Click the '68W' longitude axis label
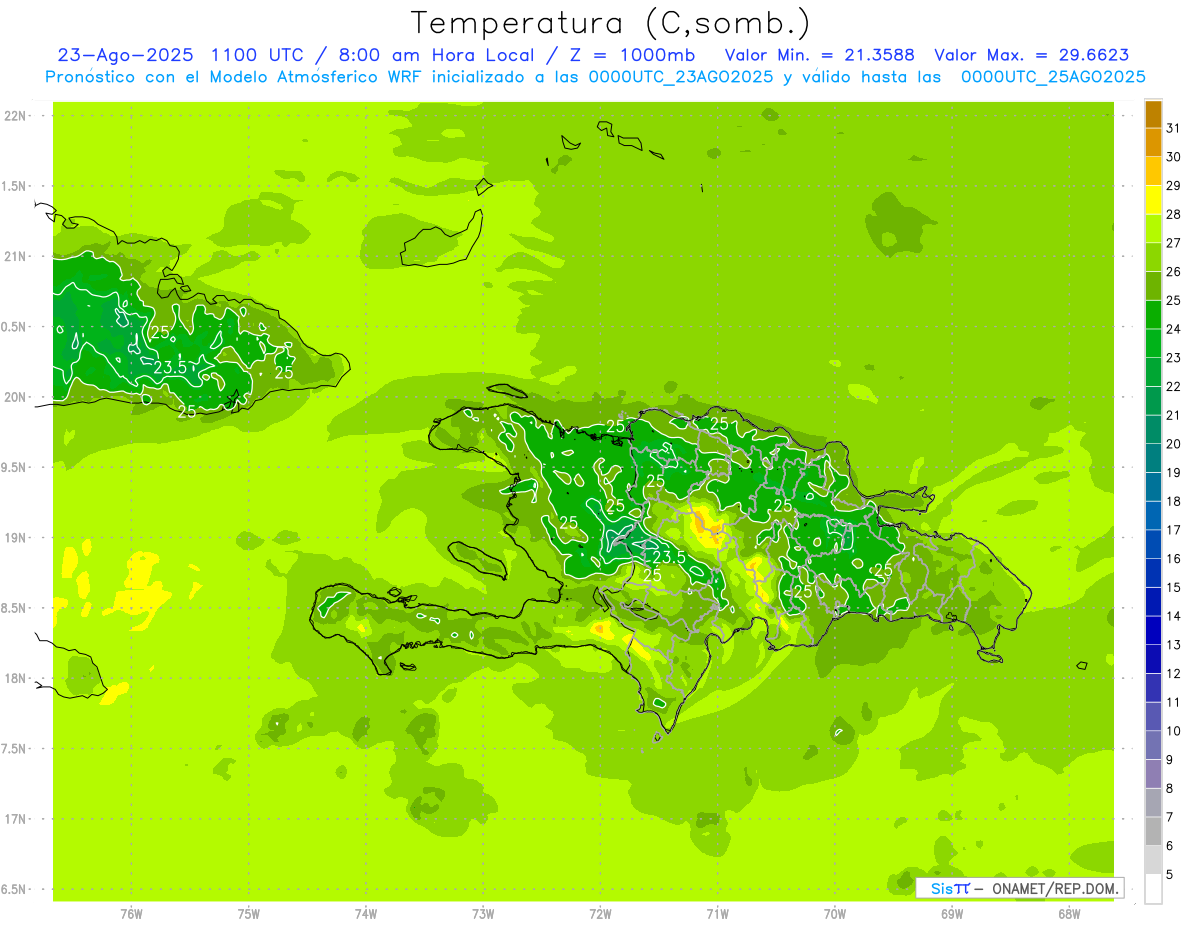Viewport: 1200px width, 927px height. [x=1069, y=914]
